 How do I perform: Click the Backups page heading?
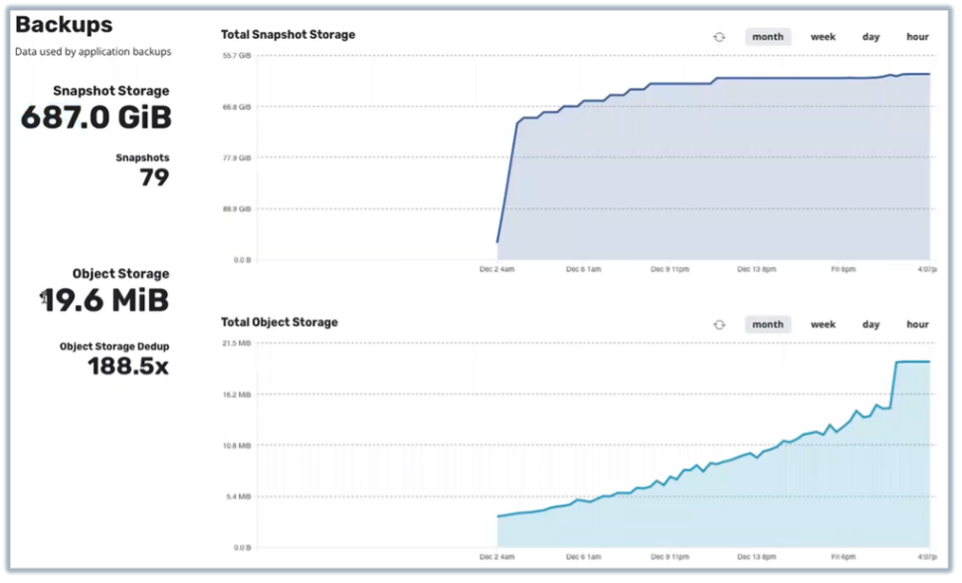point(64,25)
